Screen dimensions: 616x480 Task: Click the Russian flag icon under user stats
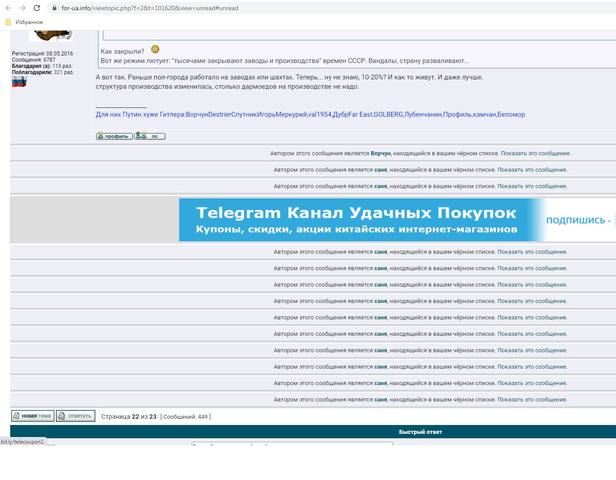[19, 82]
